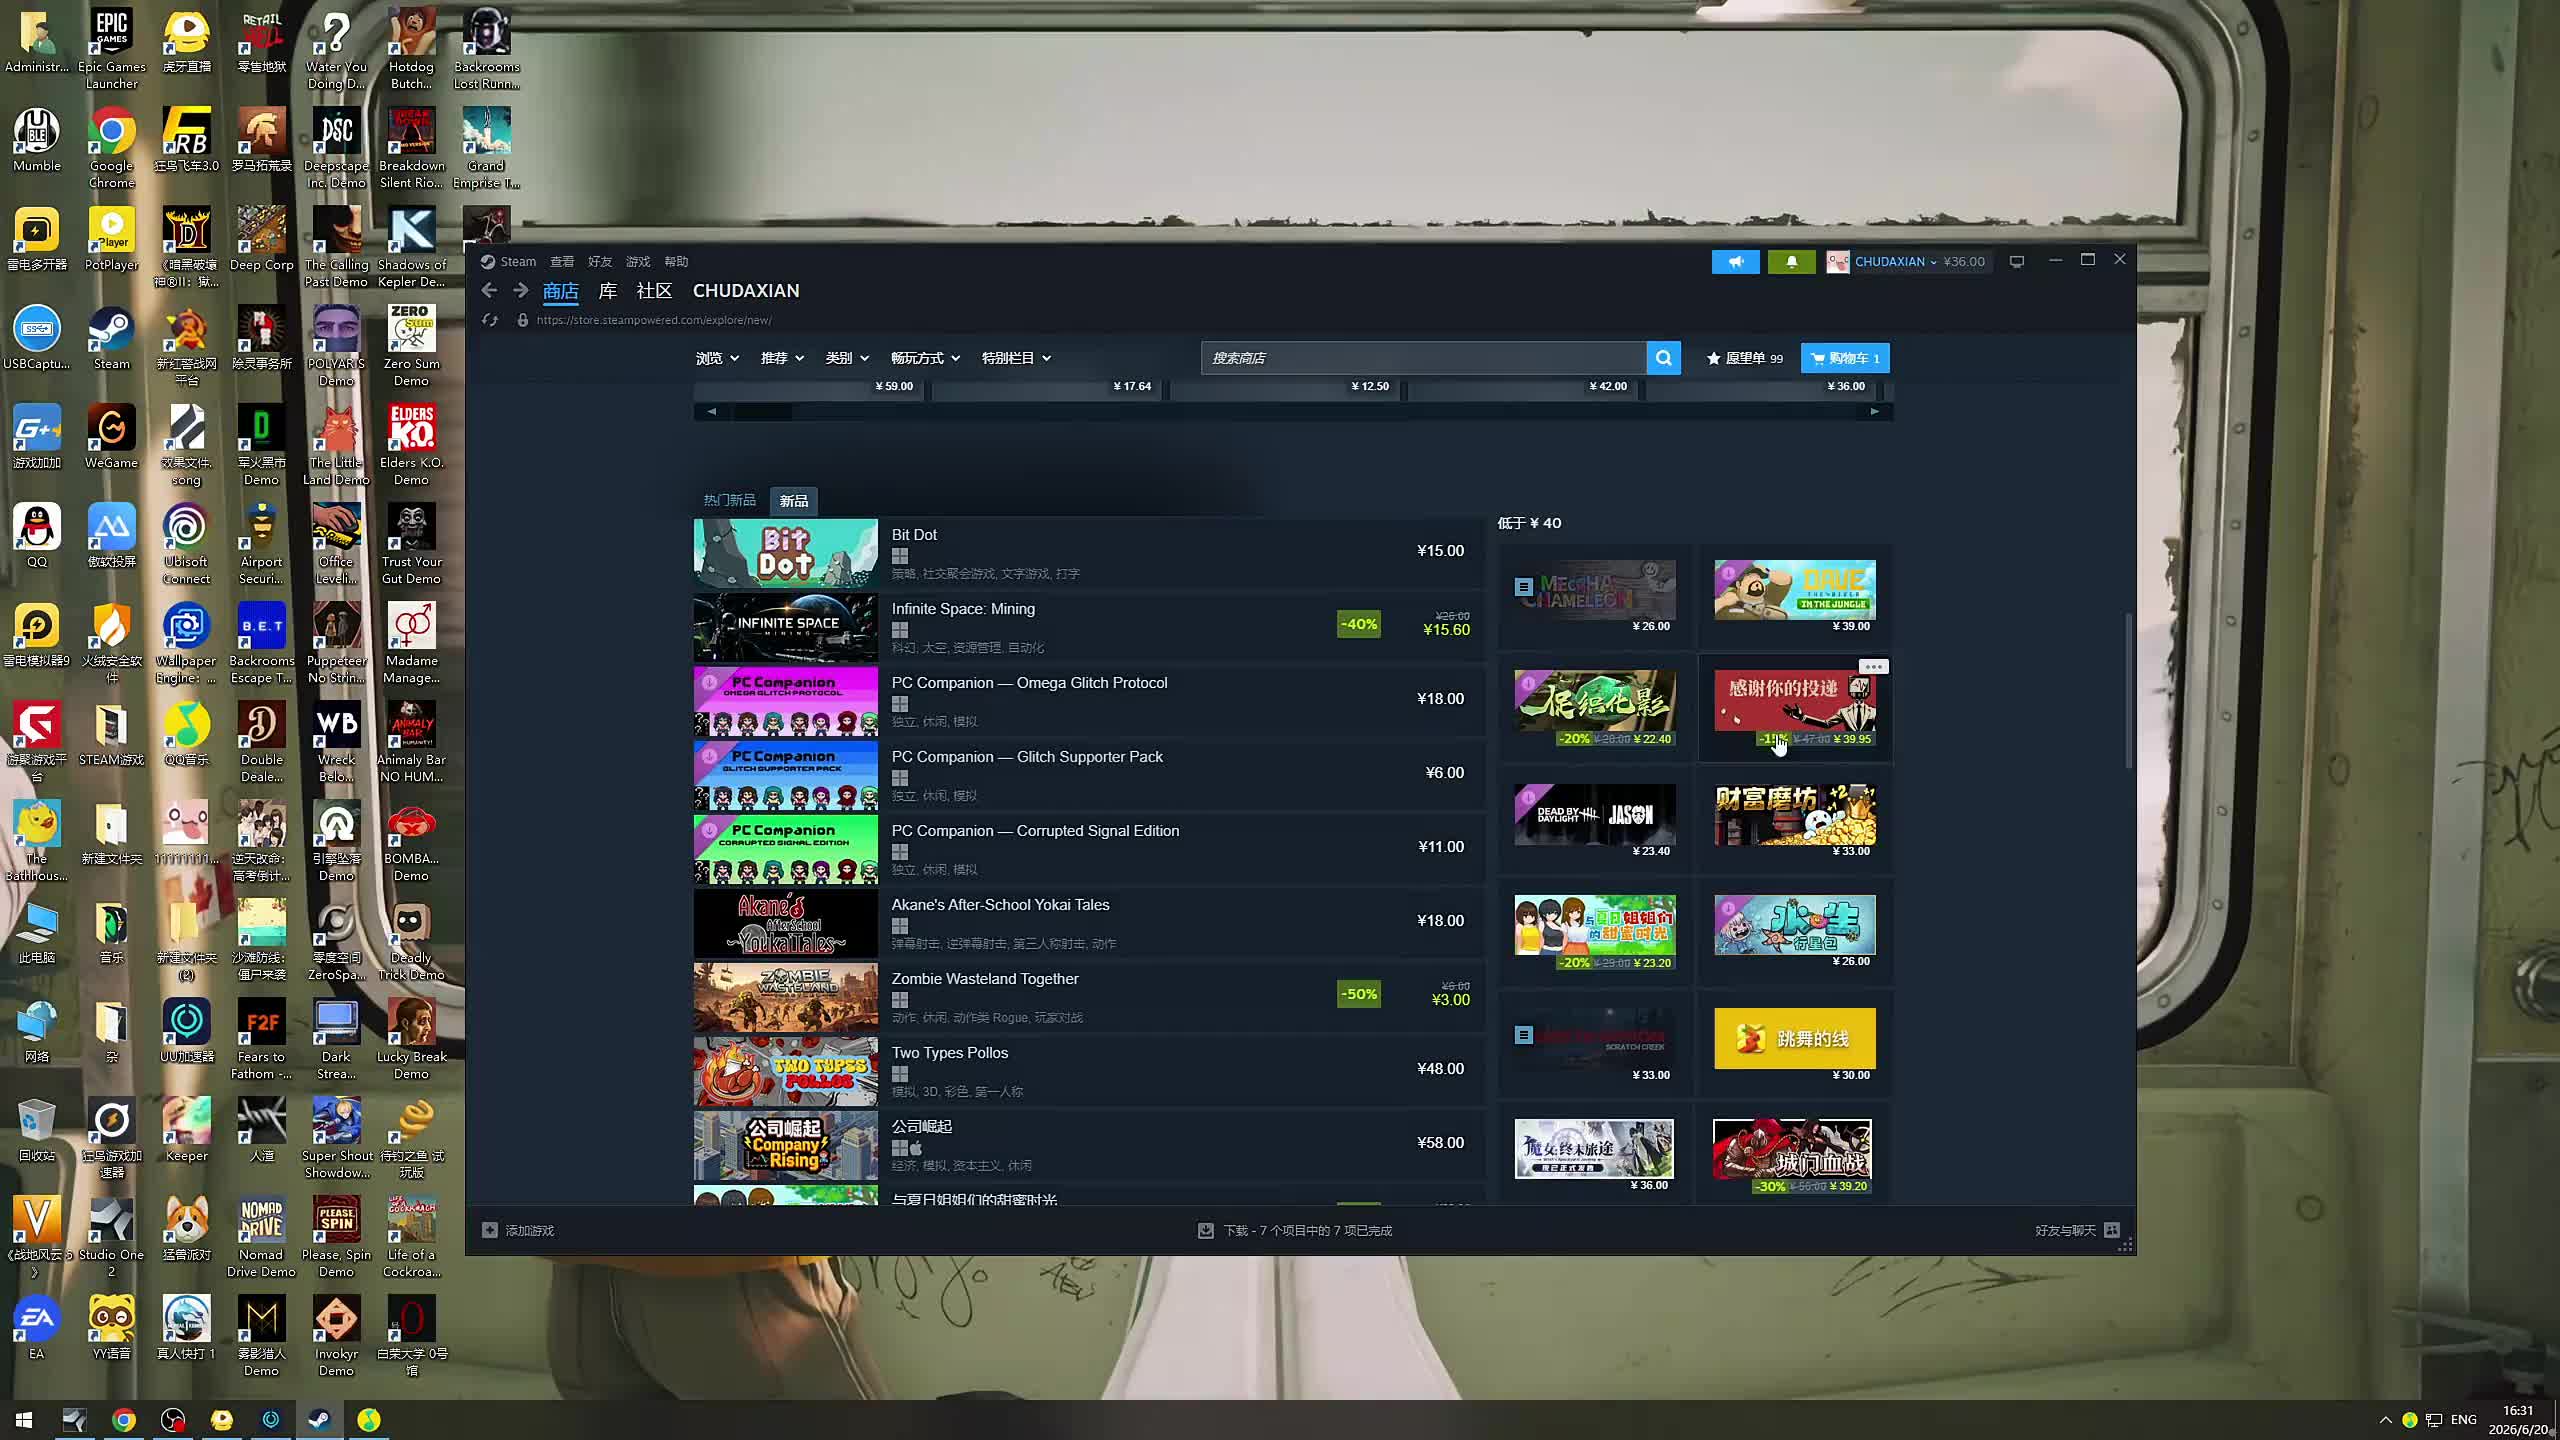Open Infinite Space: Mining listing

[1088, 627]
